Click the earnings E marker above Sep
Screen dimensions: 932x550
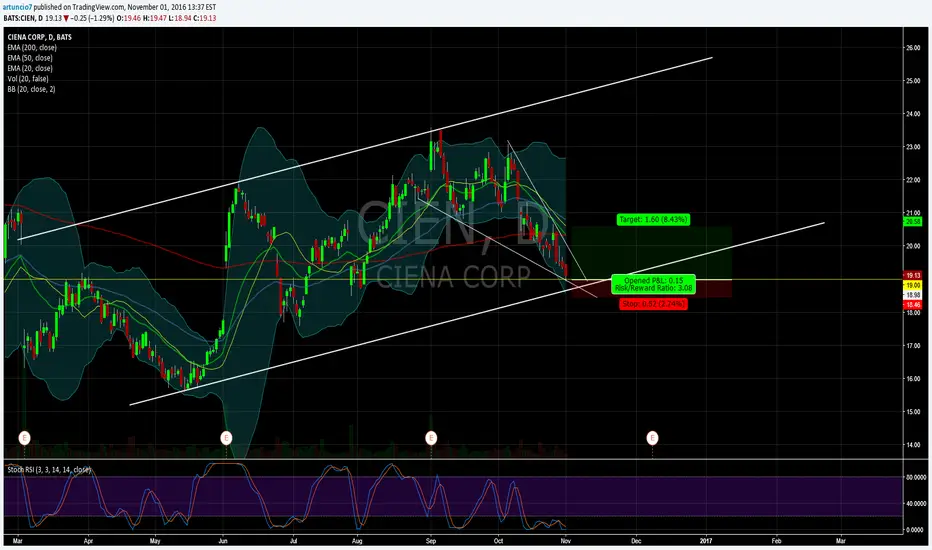[431, 438]
